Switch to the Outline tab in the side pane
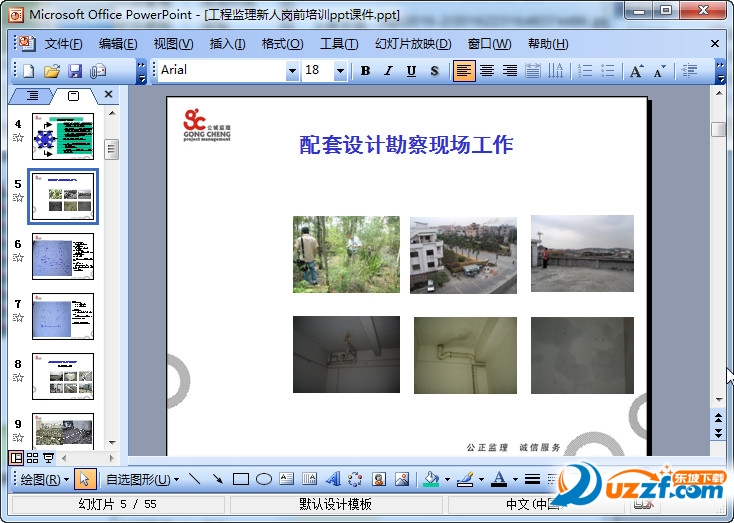Image resolution: width=734 pixels, height=523 pixels. click(x=32, y=96)
